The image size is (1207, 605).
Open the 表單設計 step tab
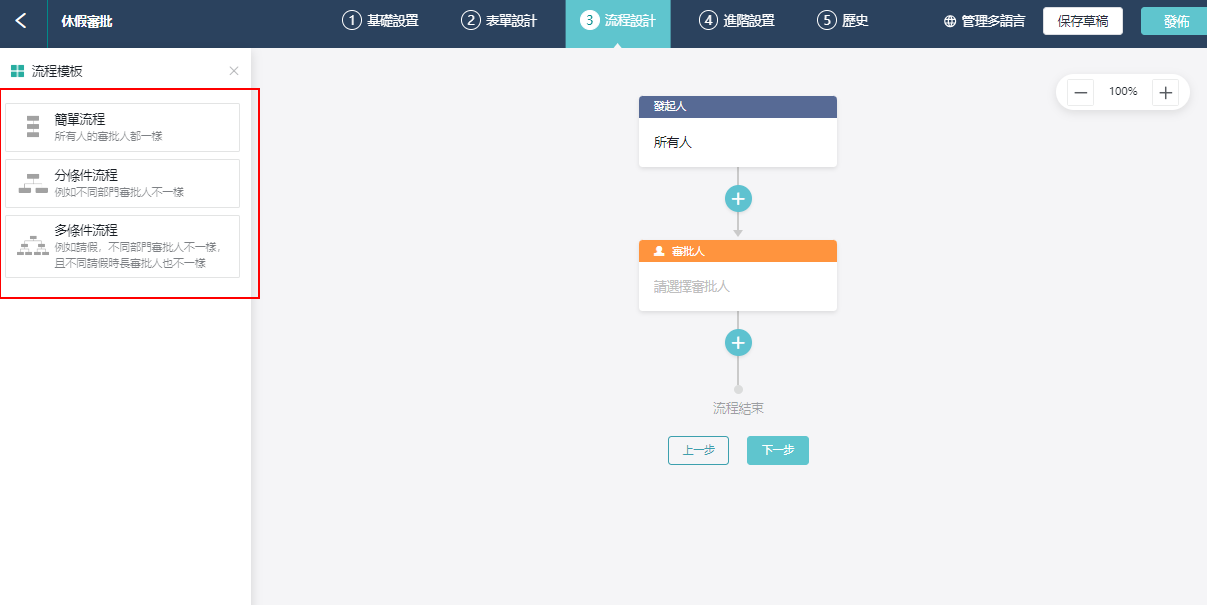pyautogui.click(x=499, y=21)
